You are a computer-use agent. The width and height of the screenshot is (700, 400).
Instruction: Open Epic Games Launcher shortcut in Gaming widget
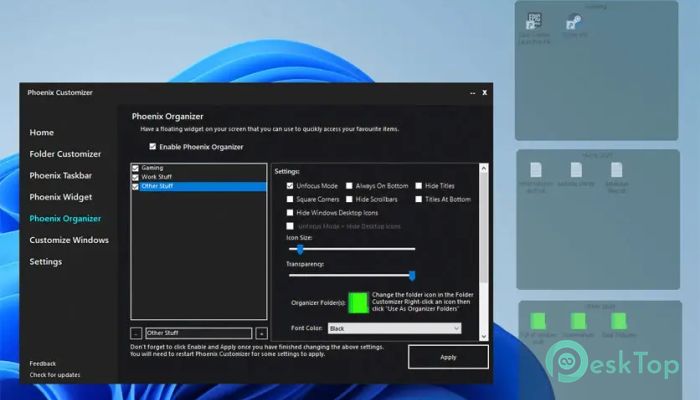(x=534, y=22)
